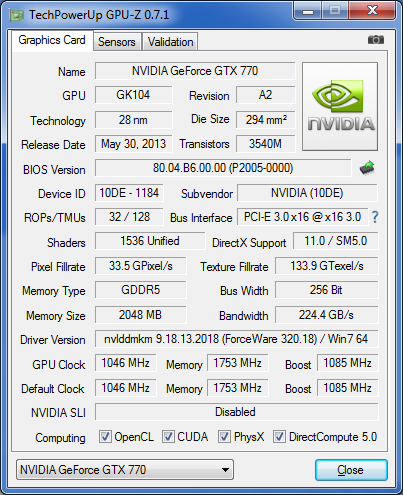Click the Default Clock field 1046 MHz
Screen dimensions: 403x495
(x=126, y=388)
